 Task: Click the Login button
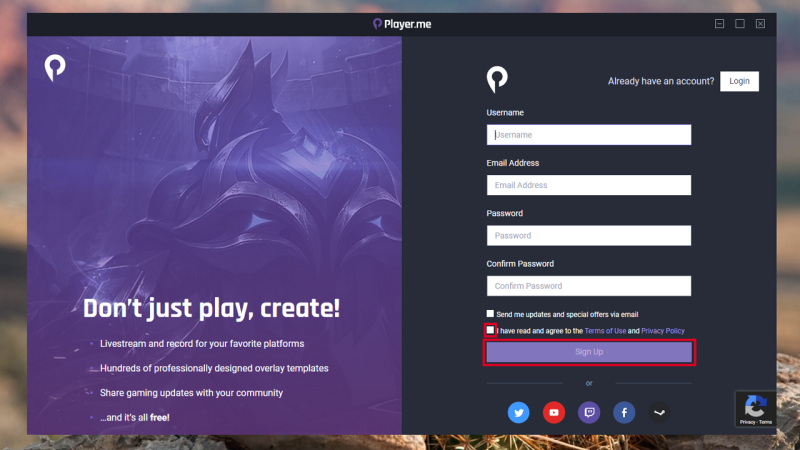coord(739,81)
